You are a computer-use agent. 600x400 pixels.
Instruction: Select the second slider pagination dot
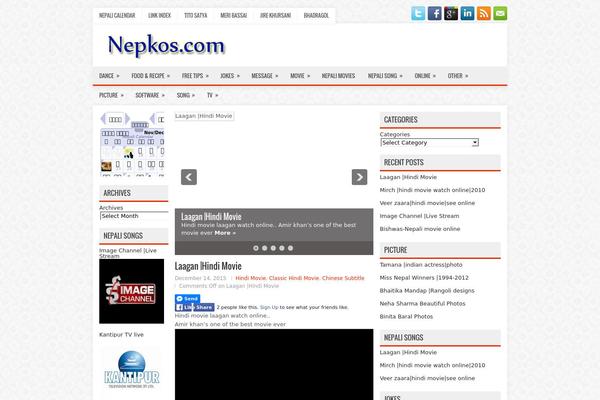pyautogui.click(x=264, y=248)
